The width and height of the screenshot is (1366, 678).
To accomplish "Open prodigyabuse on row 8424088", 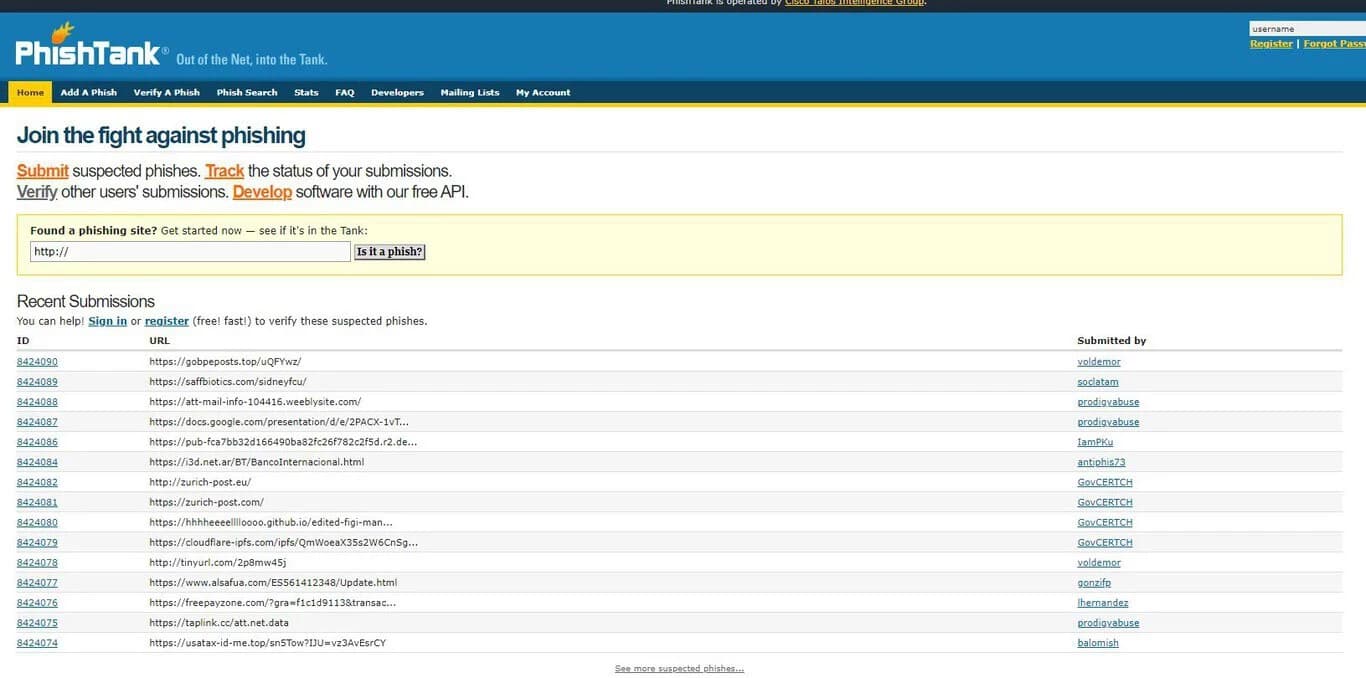I will point(1108,402).
